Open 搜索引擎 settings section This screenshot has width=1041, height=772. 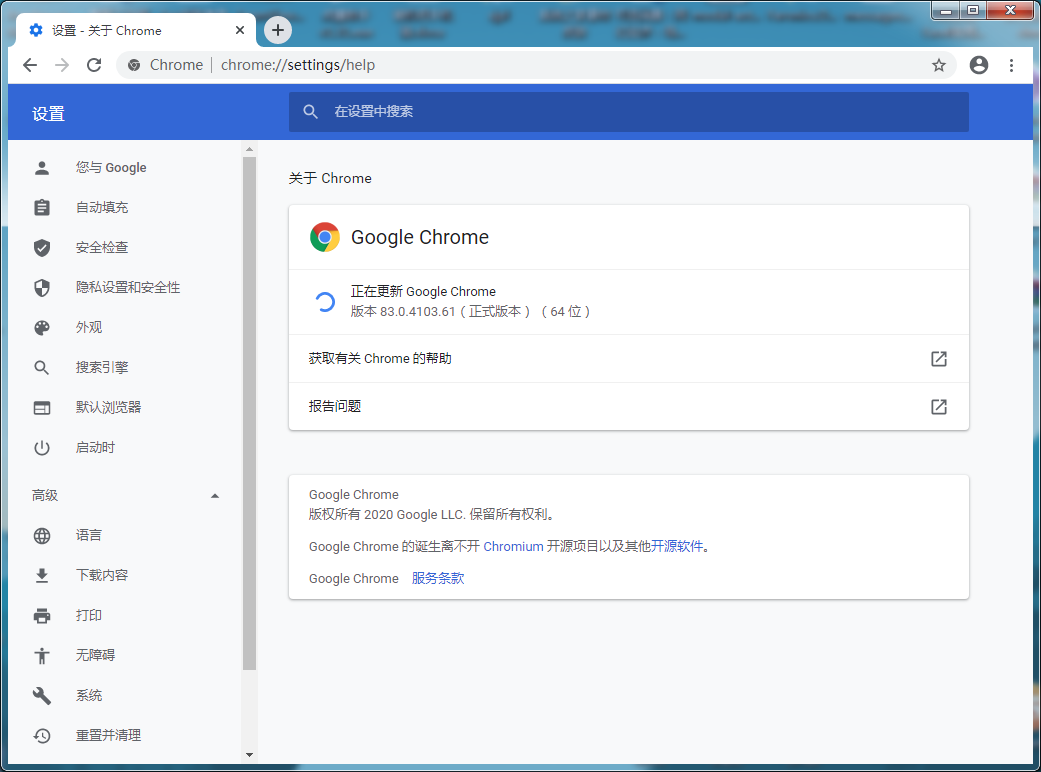click(x=102, y=368)
